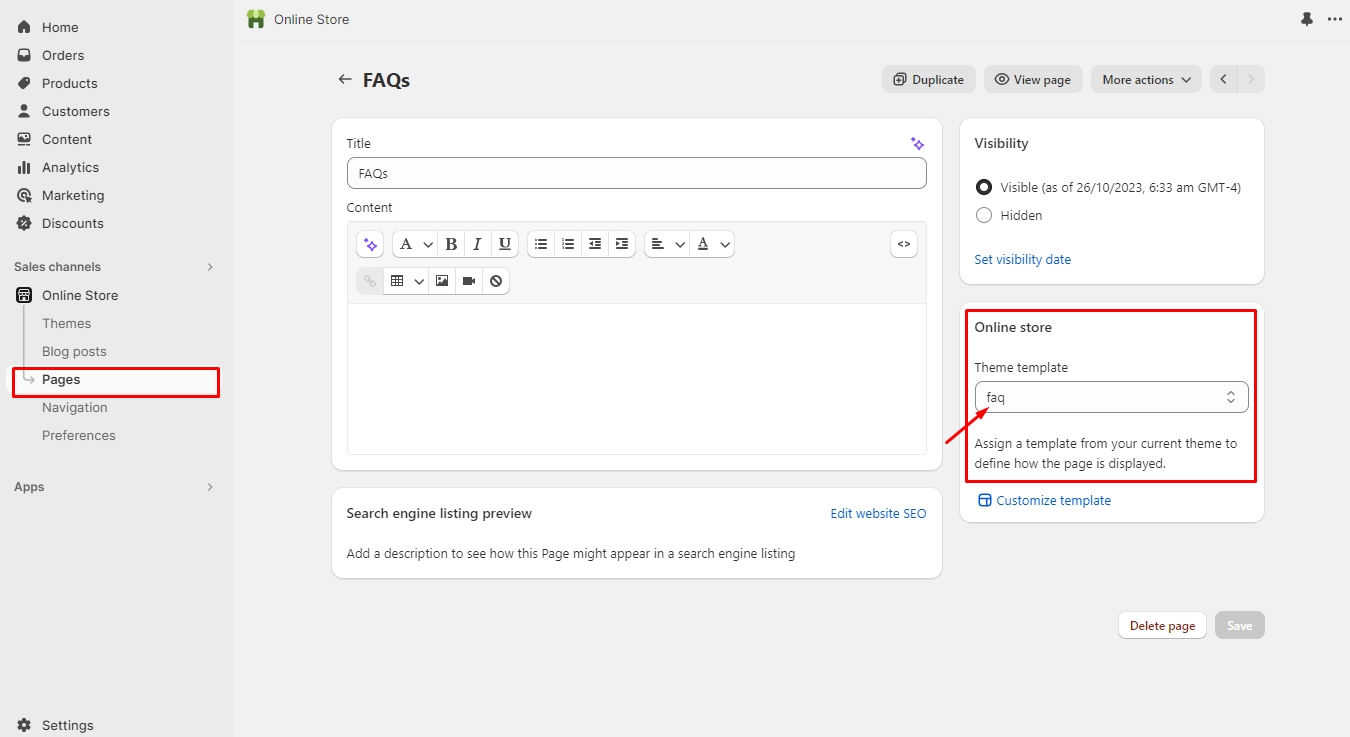Expand the More actions dropdown

click(x=1146, y=80)
